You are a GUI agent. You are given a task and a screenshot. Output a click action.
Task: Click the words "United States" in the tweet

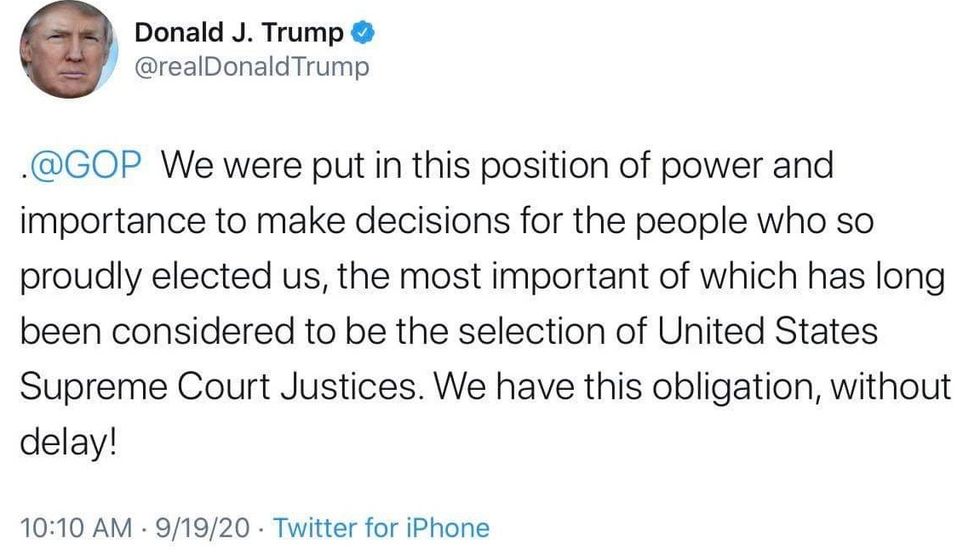[x=769, y=331]
